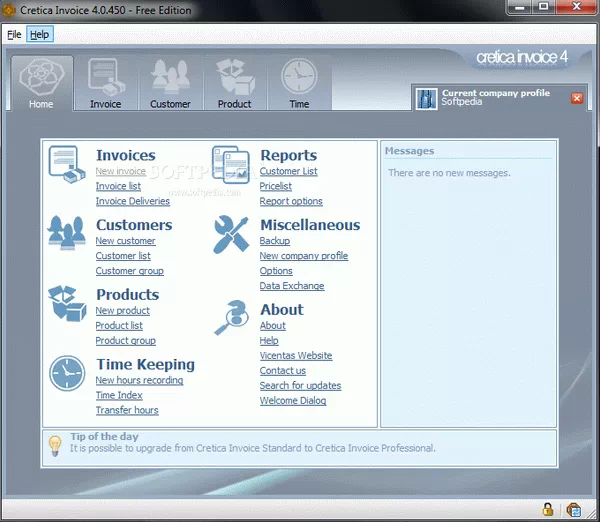Switch to the Invoice tab
Screen dimensions: 600x522
tap(106, 83)
